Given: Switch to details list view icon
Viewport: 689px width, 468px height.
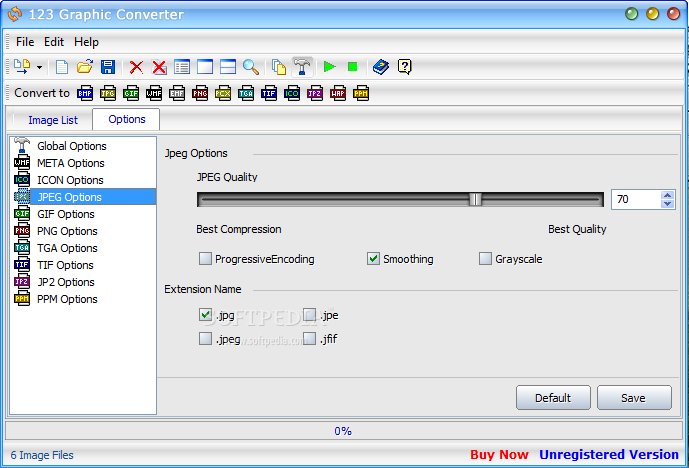Looking at the screenshot, I should click(182, 67).
